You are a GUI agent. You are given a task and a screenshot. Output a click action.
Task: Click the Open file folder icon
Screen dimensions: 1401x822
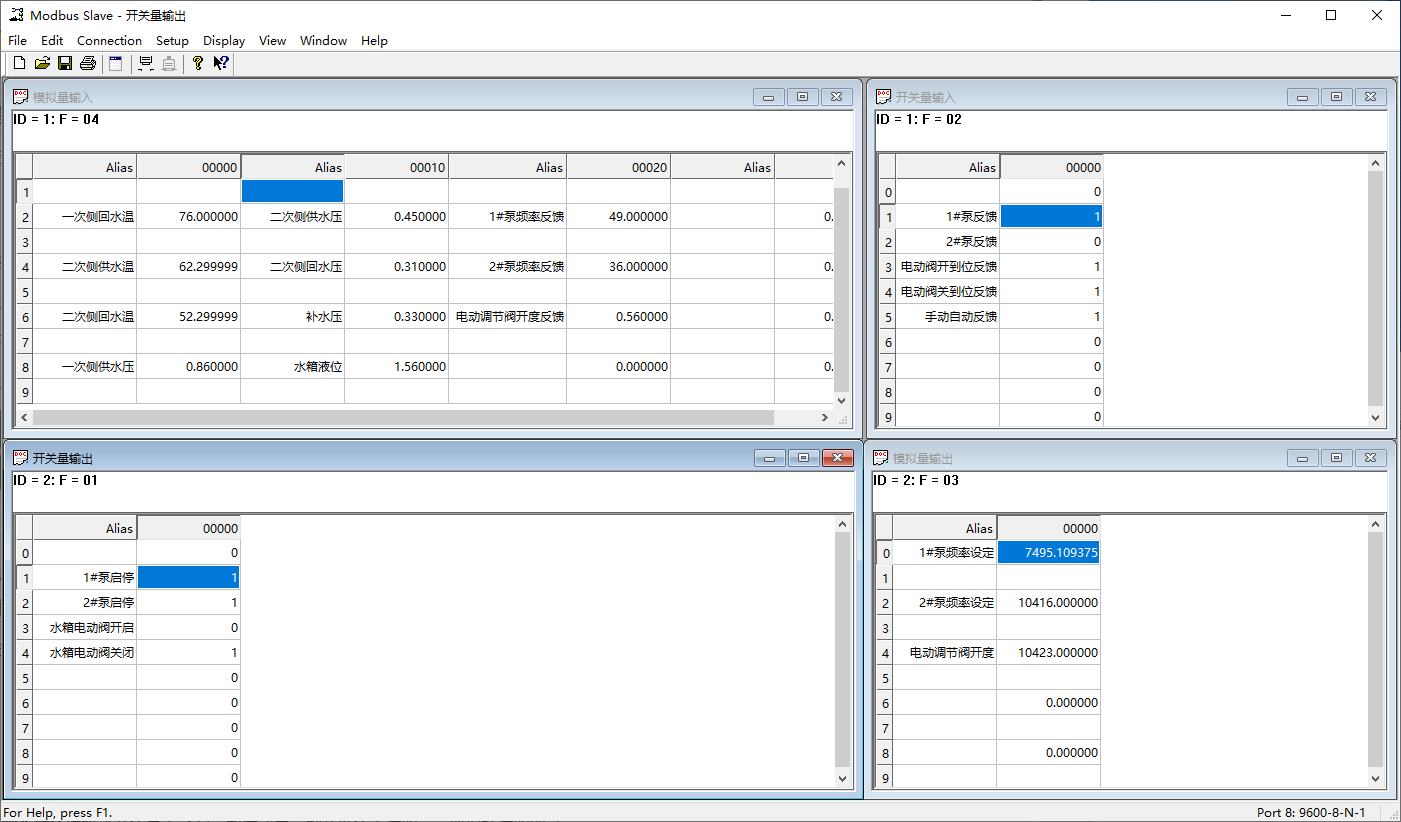pos(42,64)
